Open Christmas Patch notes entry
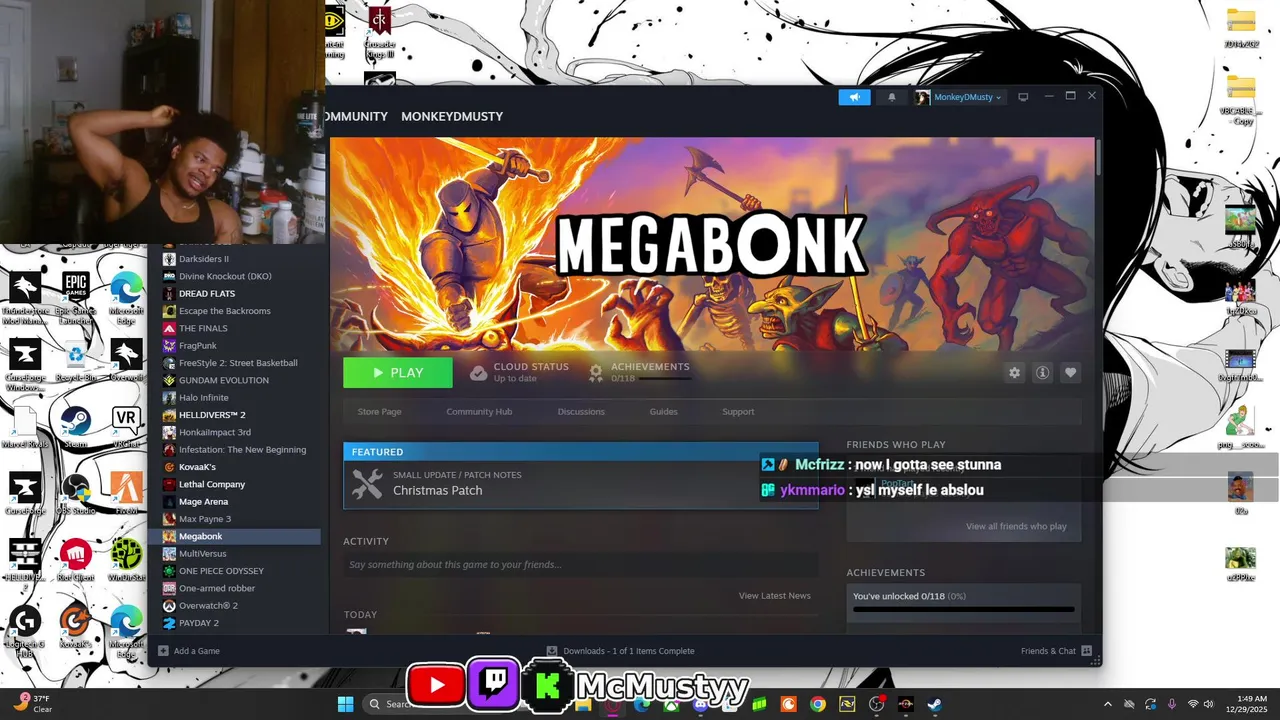 pyautogui.click(x=580, y=484)
